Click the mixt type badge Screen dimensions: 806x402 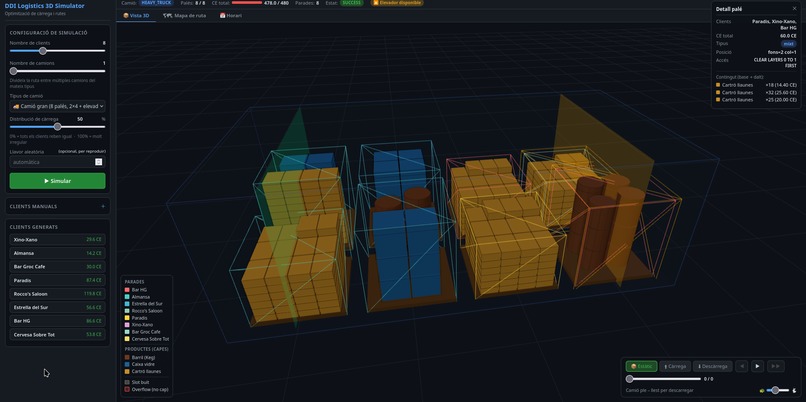pyautogui.click(x=790, y=44)
